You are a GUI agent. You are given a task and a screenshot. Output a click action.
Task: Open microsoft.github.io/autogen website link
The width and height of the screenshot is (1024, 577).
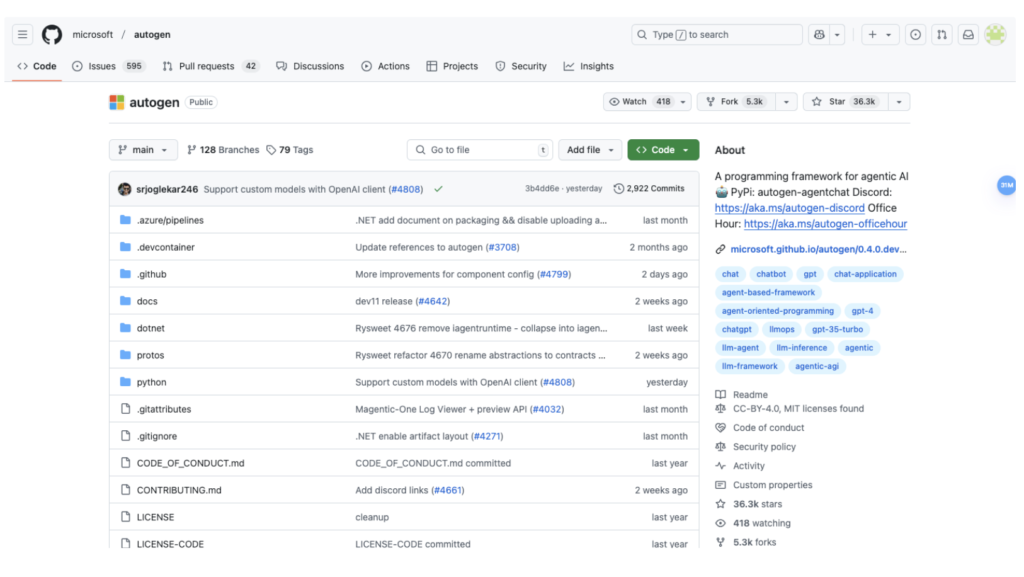(x=818, y=249)
